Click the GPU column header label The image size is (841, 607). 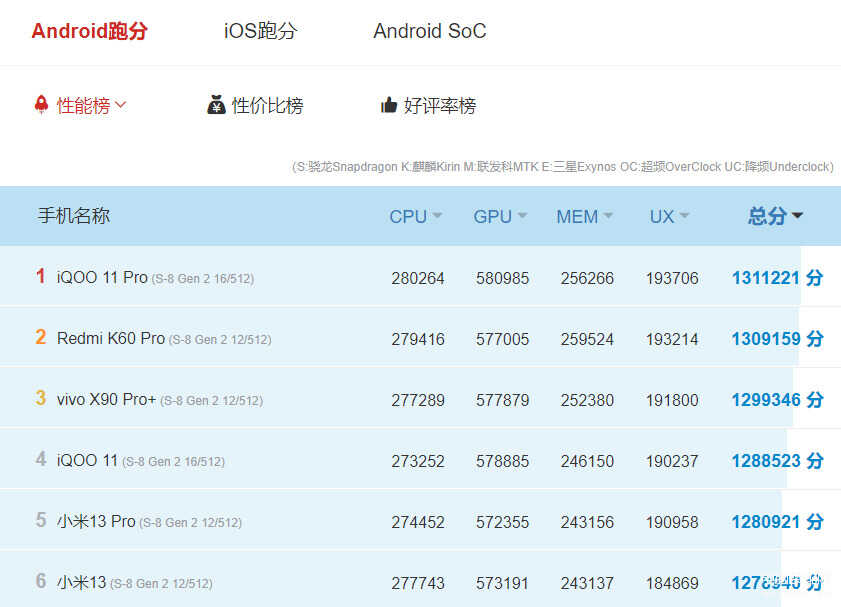pos(492,216)
